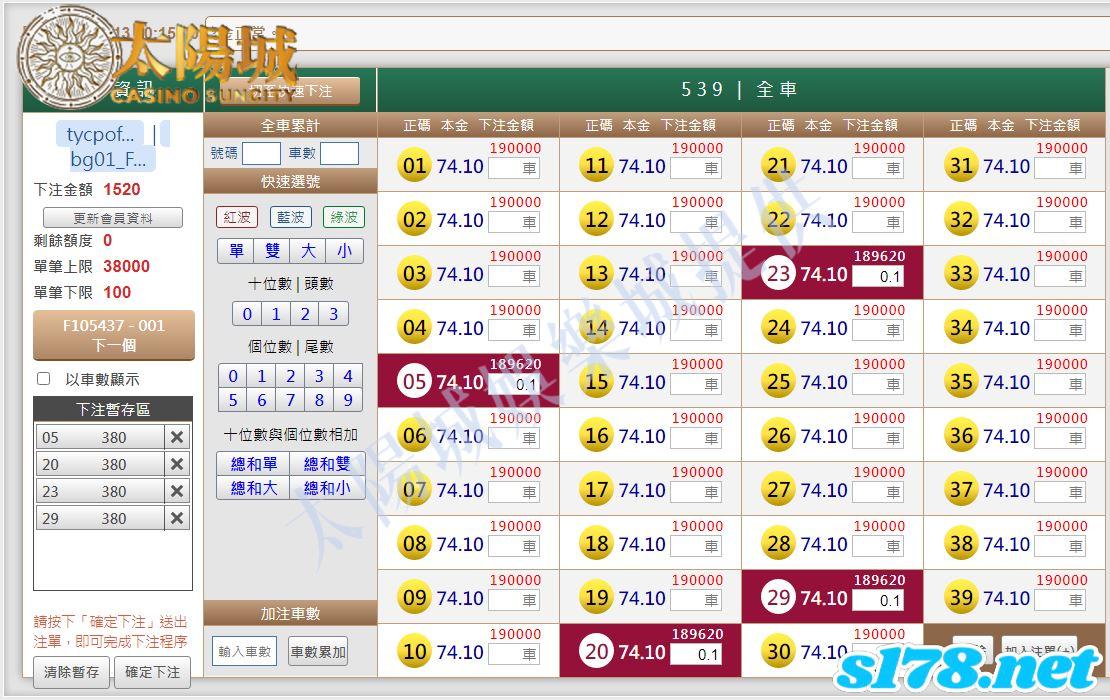Viewport: 1110px width, 700px height.
Task: Select odd numbers with 單
Action: click(236, 251)
